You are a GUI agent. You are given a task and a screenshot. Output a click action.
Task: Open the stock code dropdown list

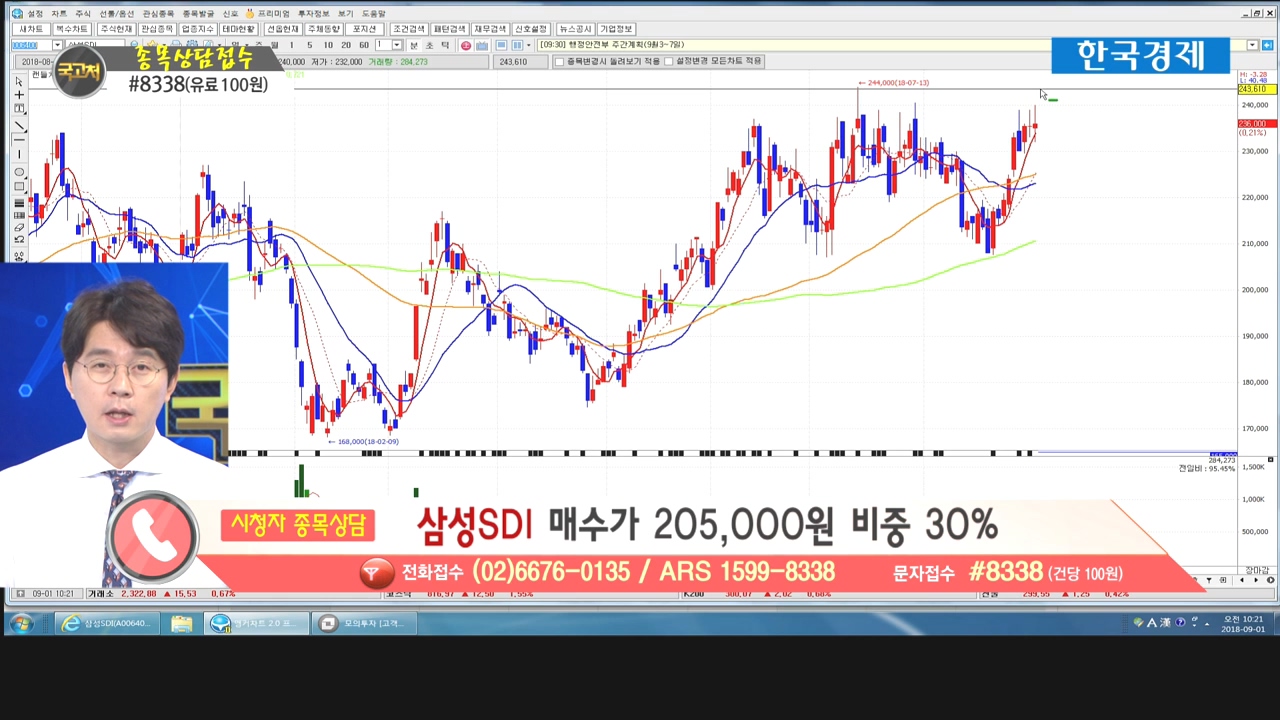tap(57, 45)
